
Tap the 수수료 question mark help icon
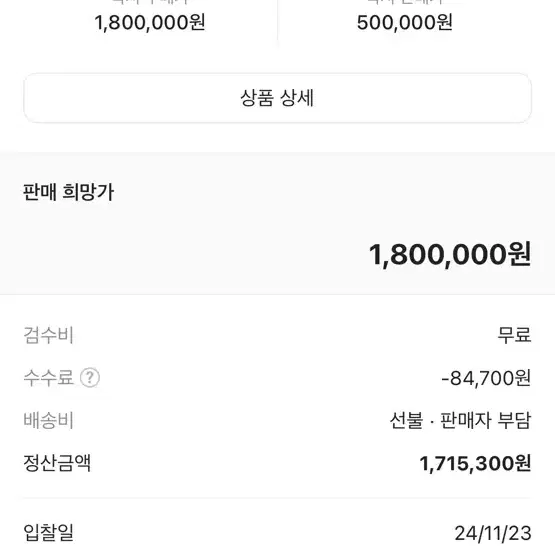90,377
